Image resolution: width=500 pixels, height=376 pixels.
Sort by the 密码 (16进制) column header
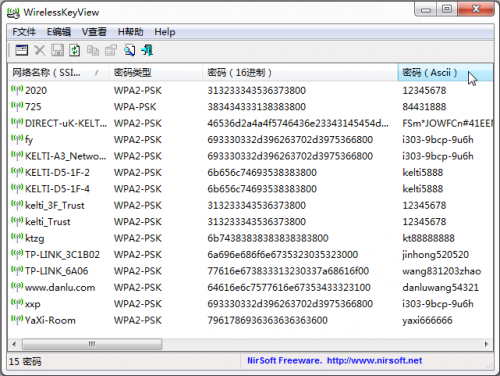point(300,72)
